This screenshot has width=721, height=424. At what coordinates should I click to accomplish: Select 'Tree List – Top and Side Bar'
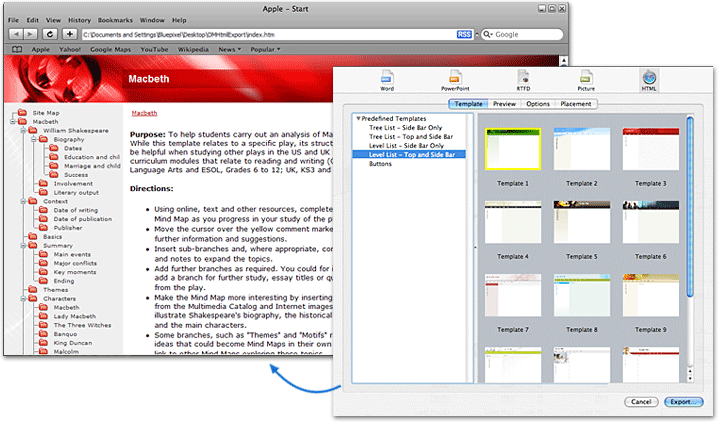(411, 137)
